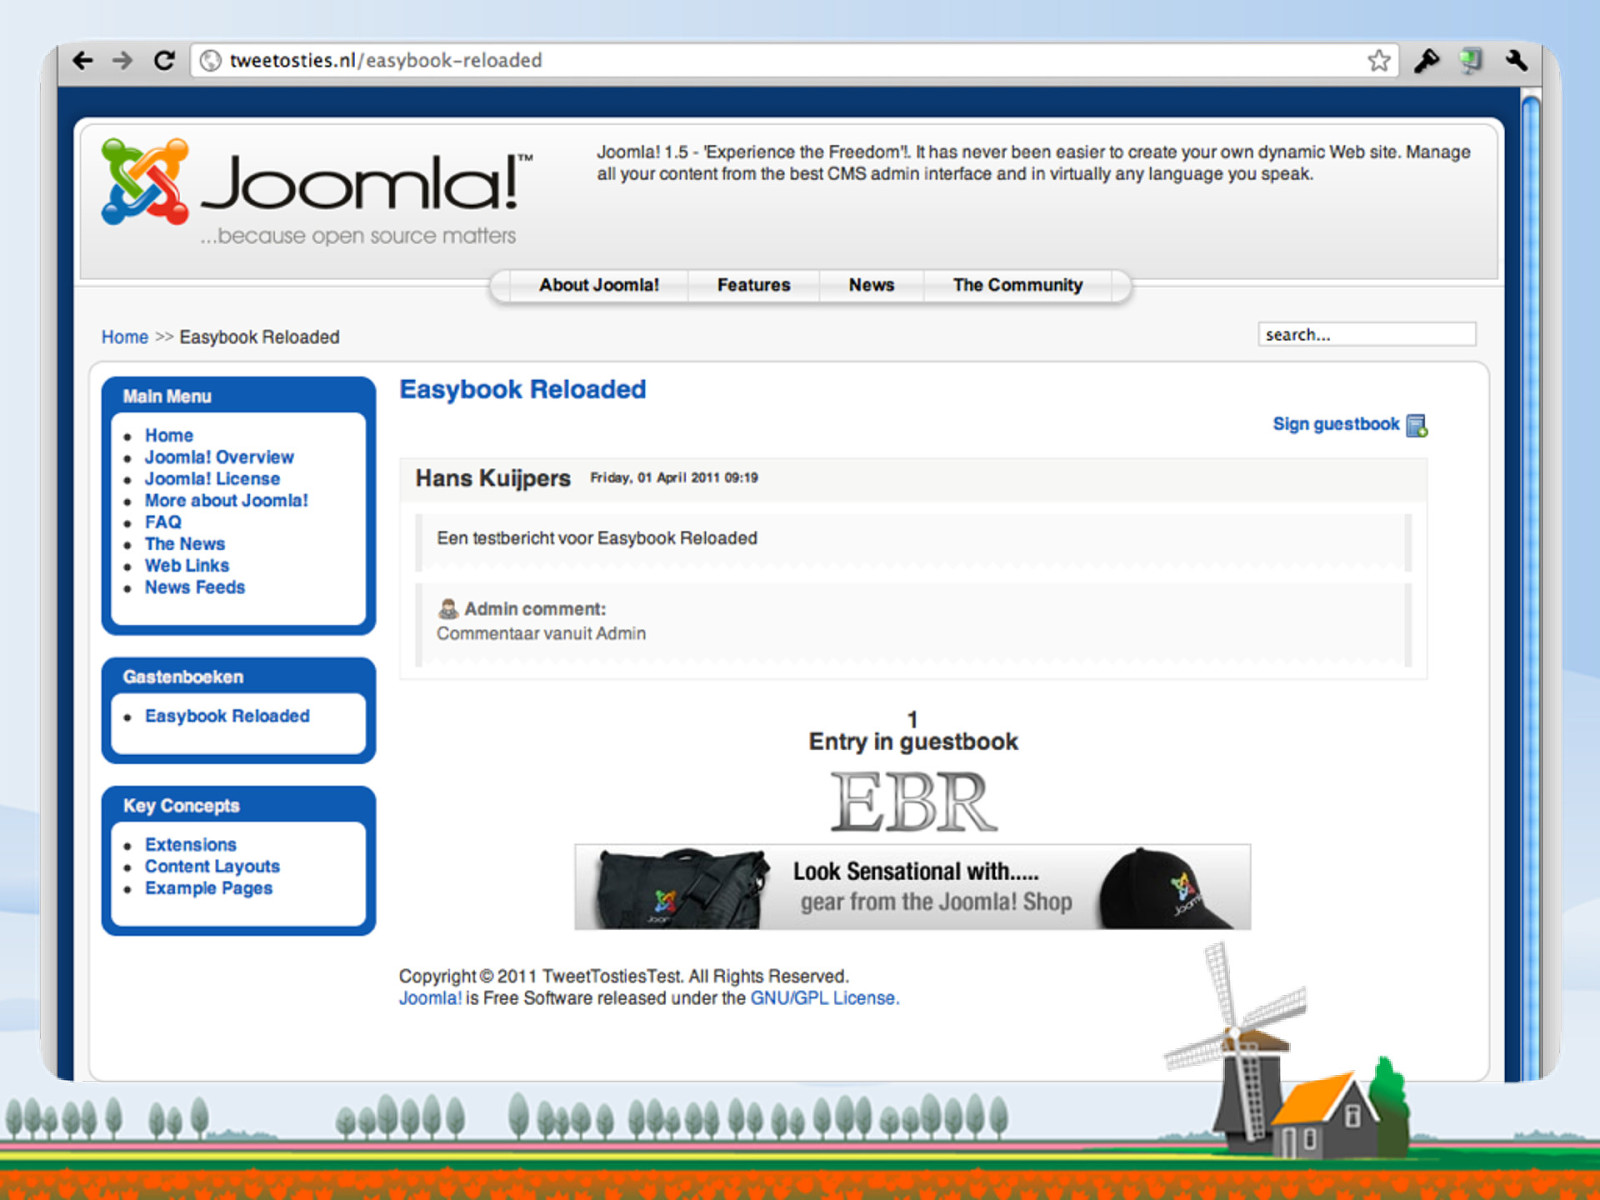Click the text Een testbericht voor Easybook Reloaded

(597, 538)
